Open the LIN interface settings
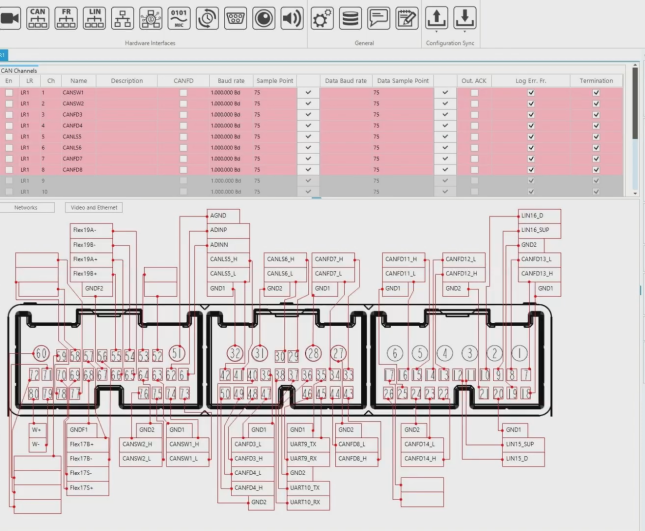 (x=95, y=17)
